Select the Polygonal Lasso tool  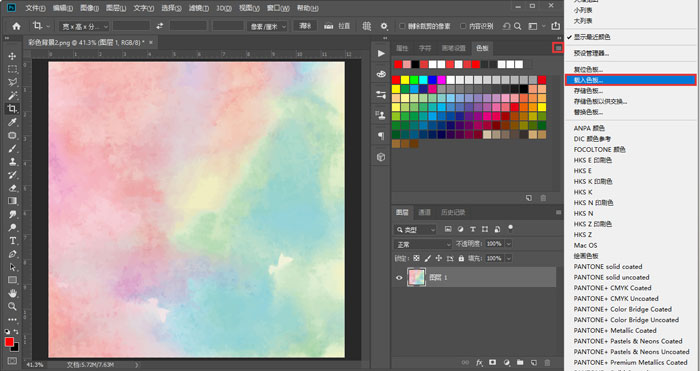12,82
